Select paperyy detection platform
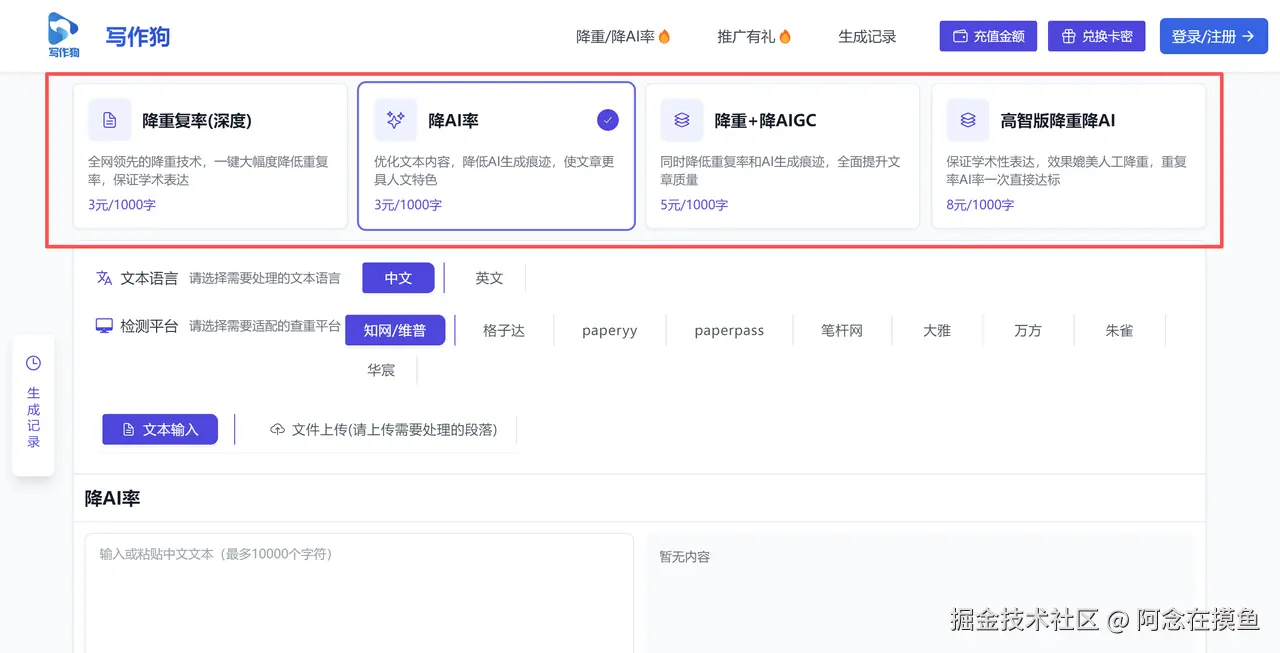This screenshot has width=1280, height=653. pyautogui.click(x=609, y=330)
